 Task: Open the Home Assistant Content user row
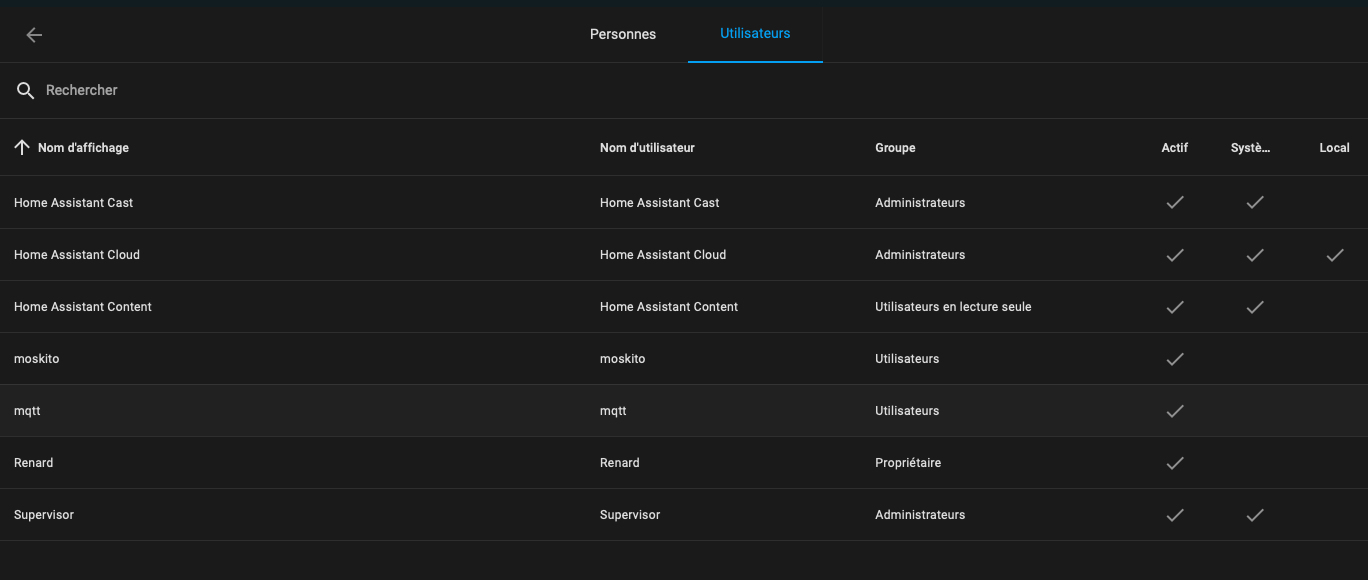[x=684, y=307]
